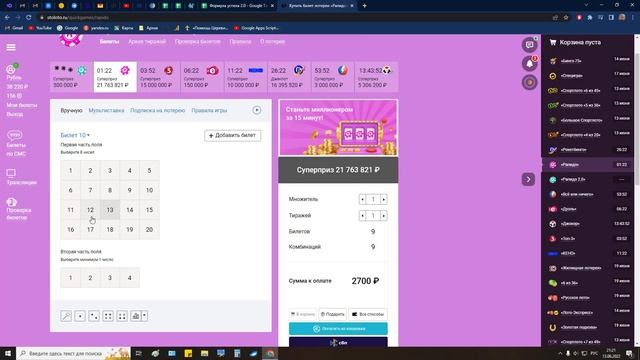Select the 53:52 game card

333,77
